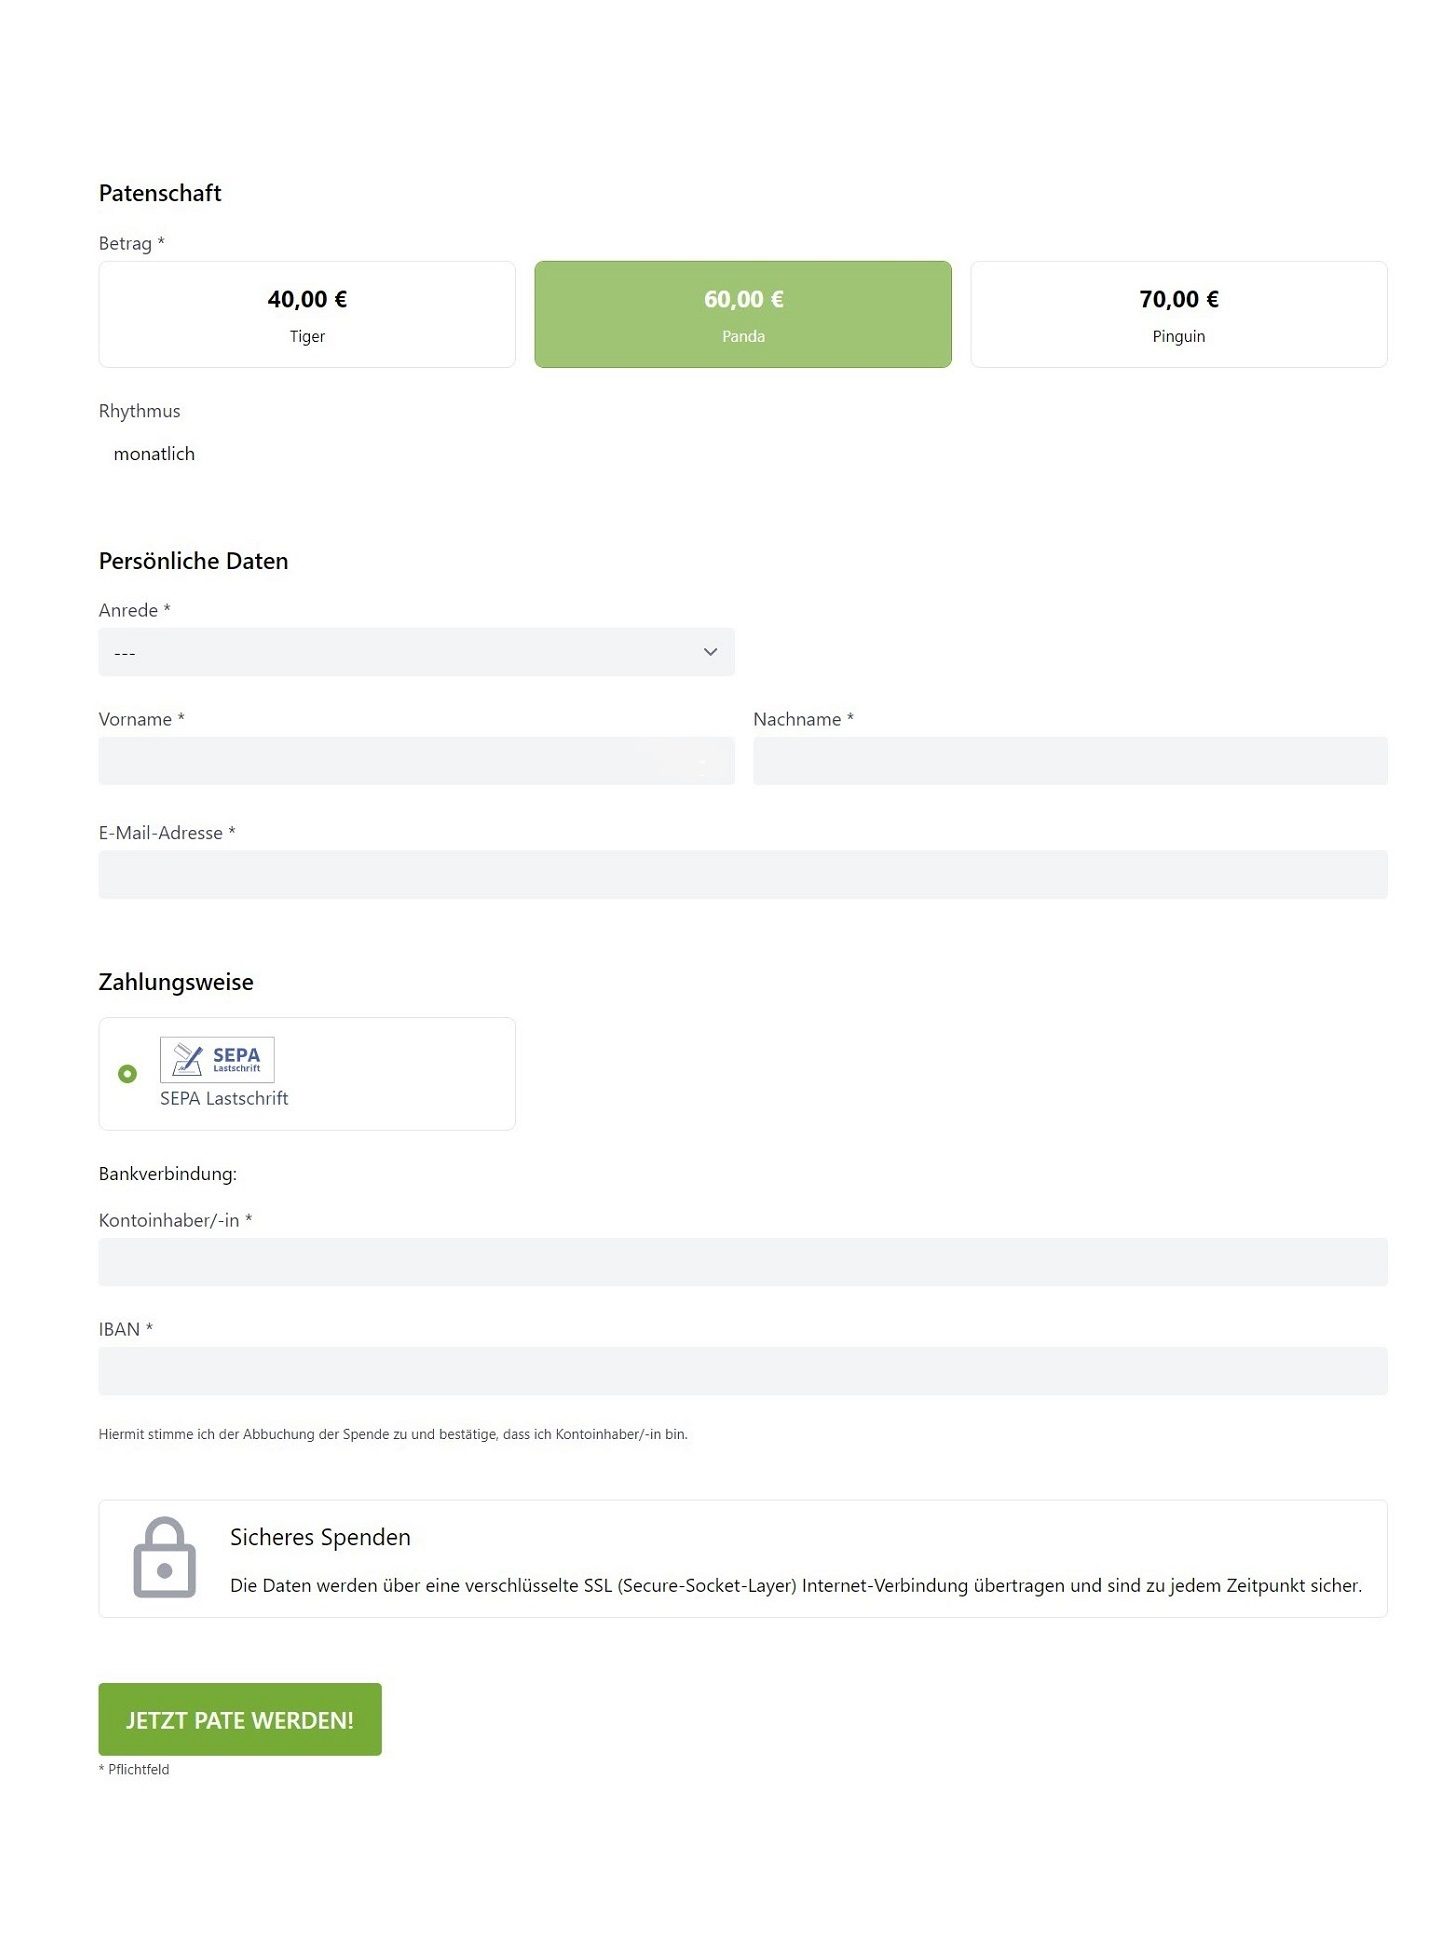Click the Zahlungsweise section heading
Screen dimensions: 1456x1941
[x=176, y=982]
